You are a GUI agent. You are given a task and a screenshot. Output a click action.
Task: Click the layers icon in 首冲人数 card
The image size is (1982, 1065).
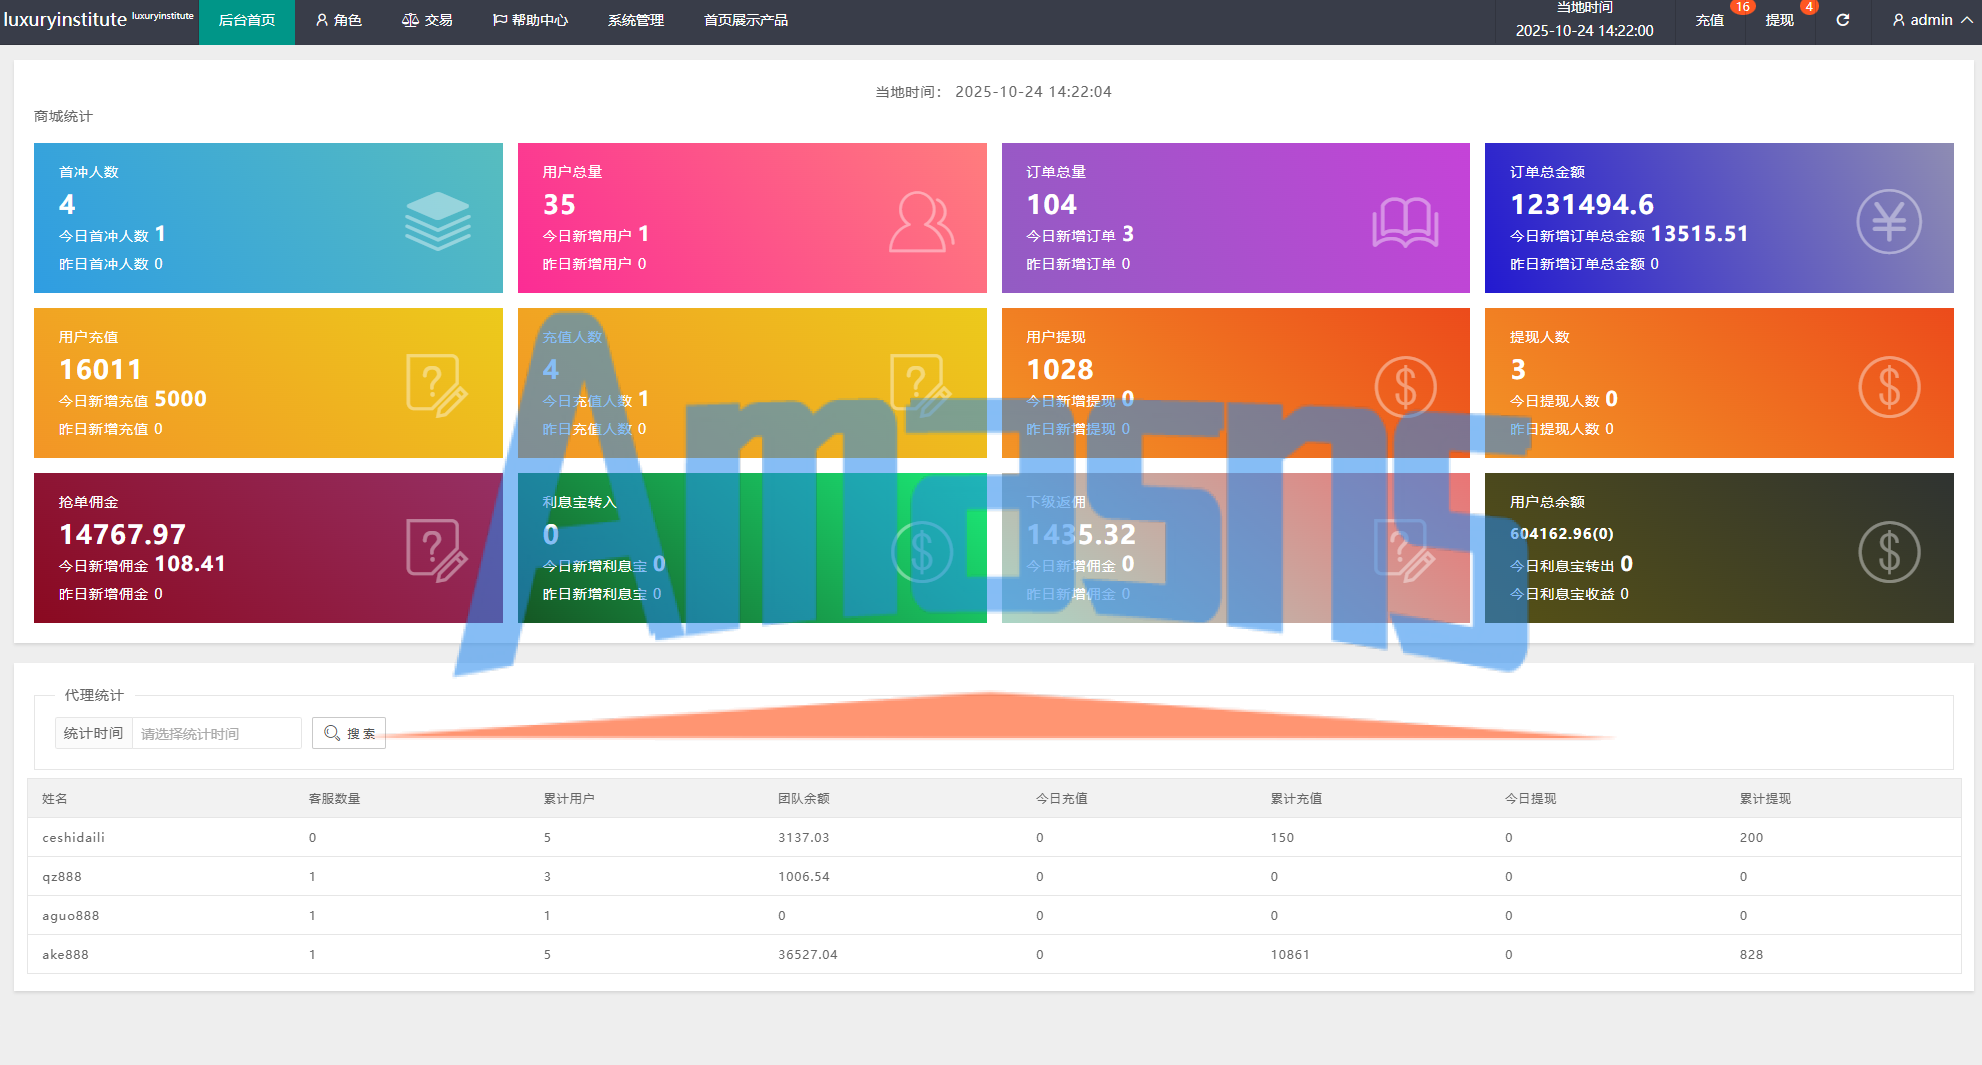click(437, 221)
